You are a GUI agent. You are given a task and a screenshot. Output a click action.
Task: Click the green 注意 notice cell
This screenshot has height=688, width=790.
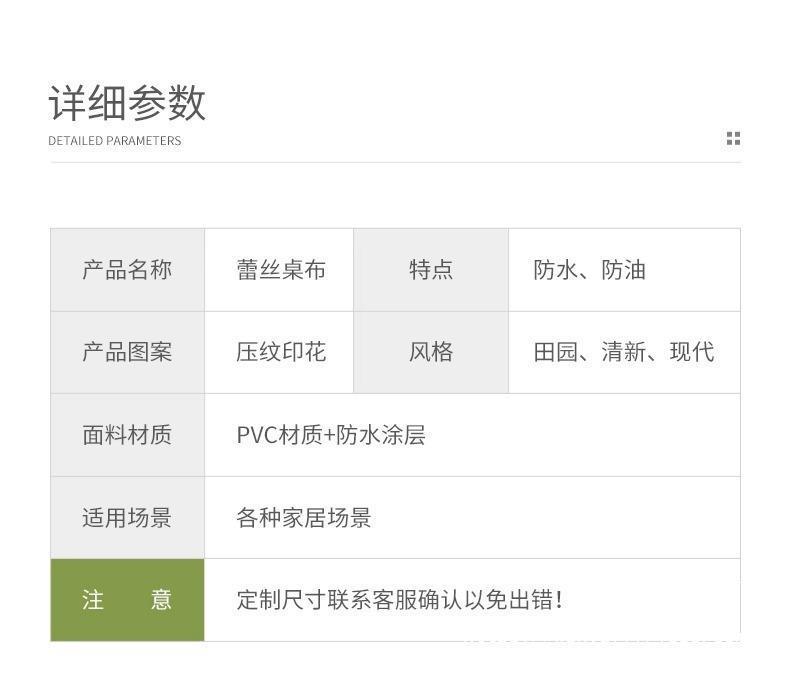tap(127, 600)
